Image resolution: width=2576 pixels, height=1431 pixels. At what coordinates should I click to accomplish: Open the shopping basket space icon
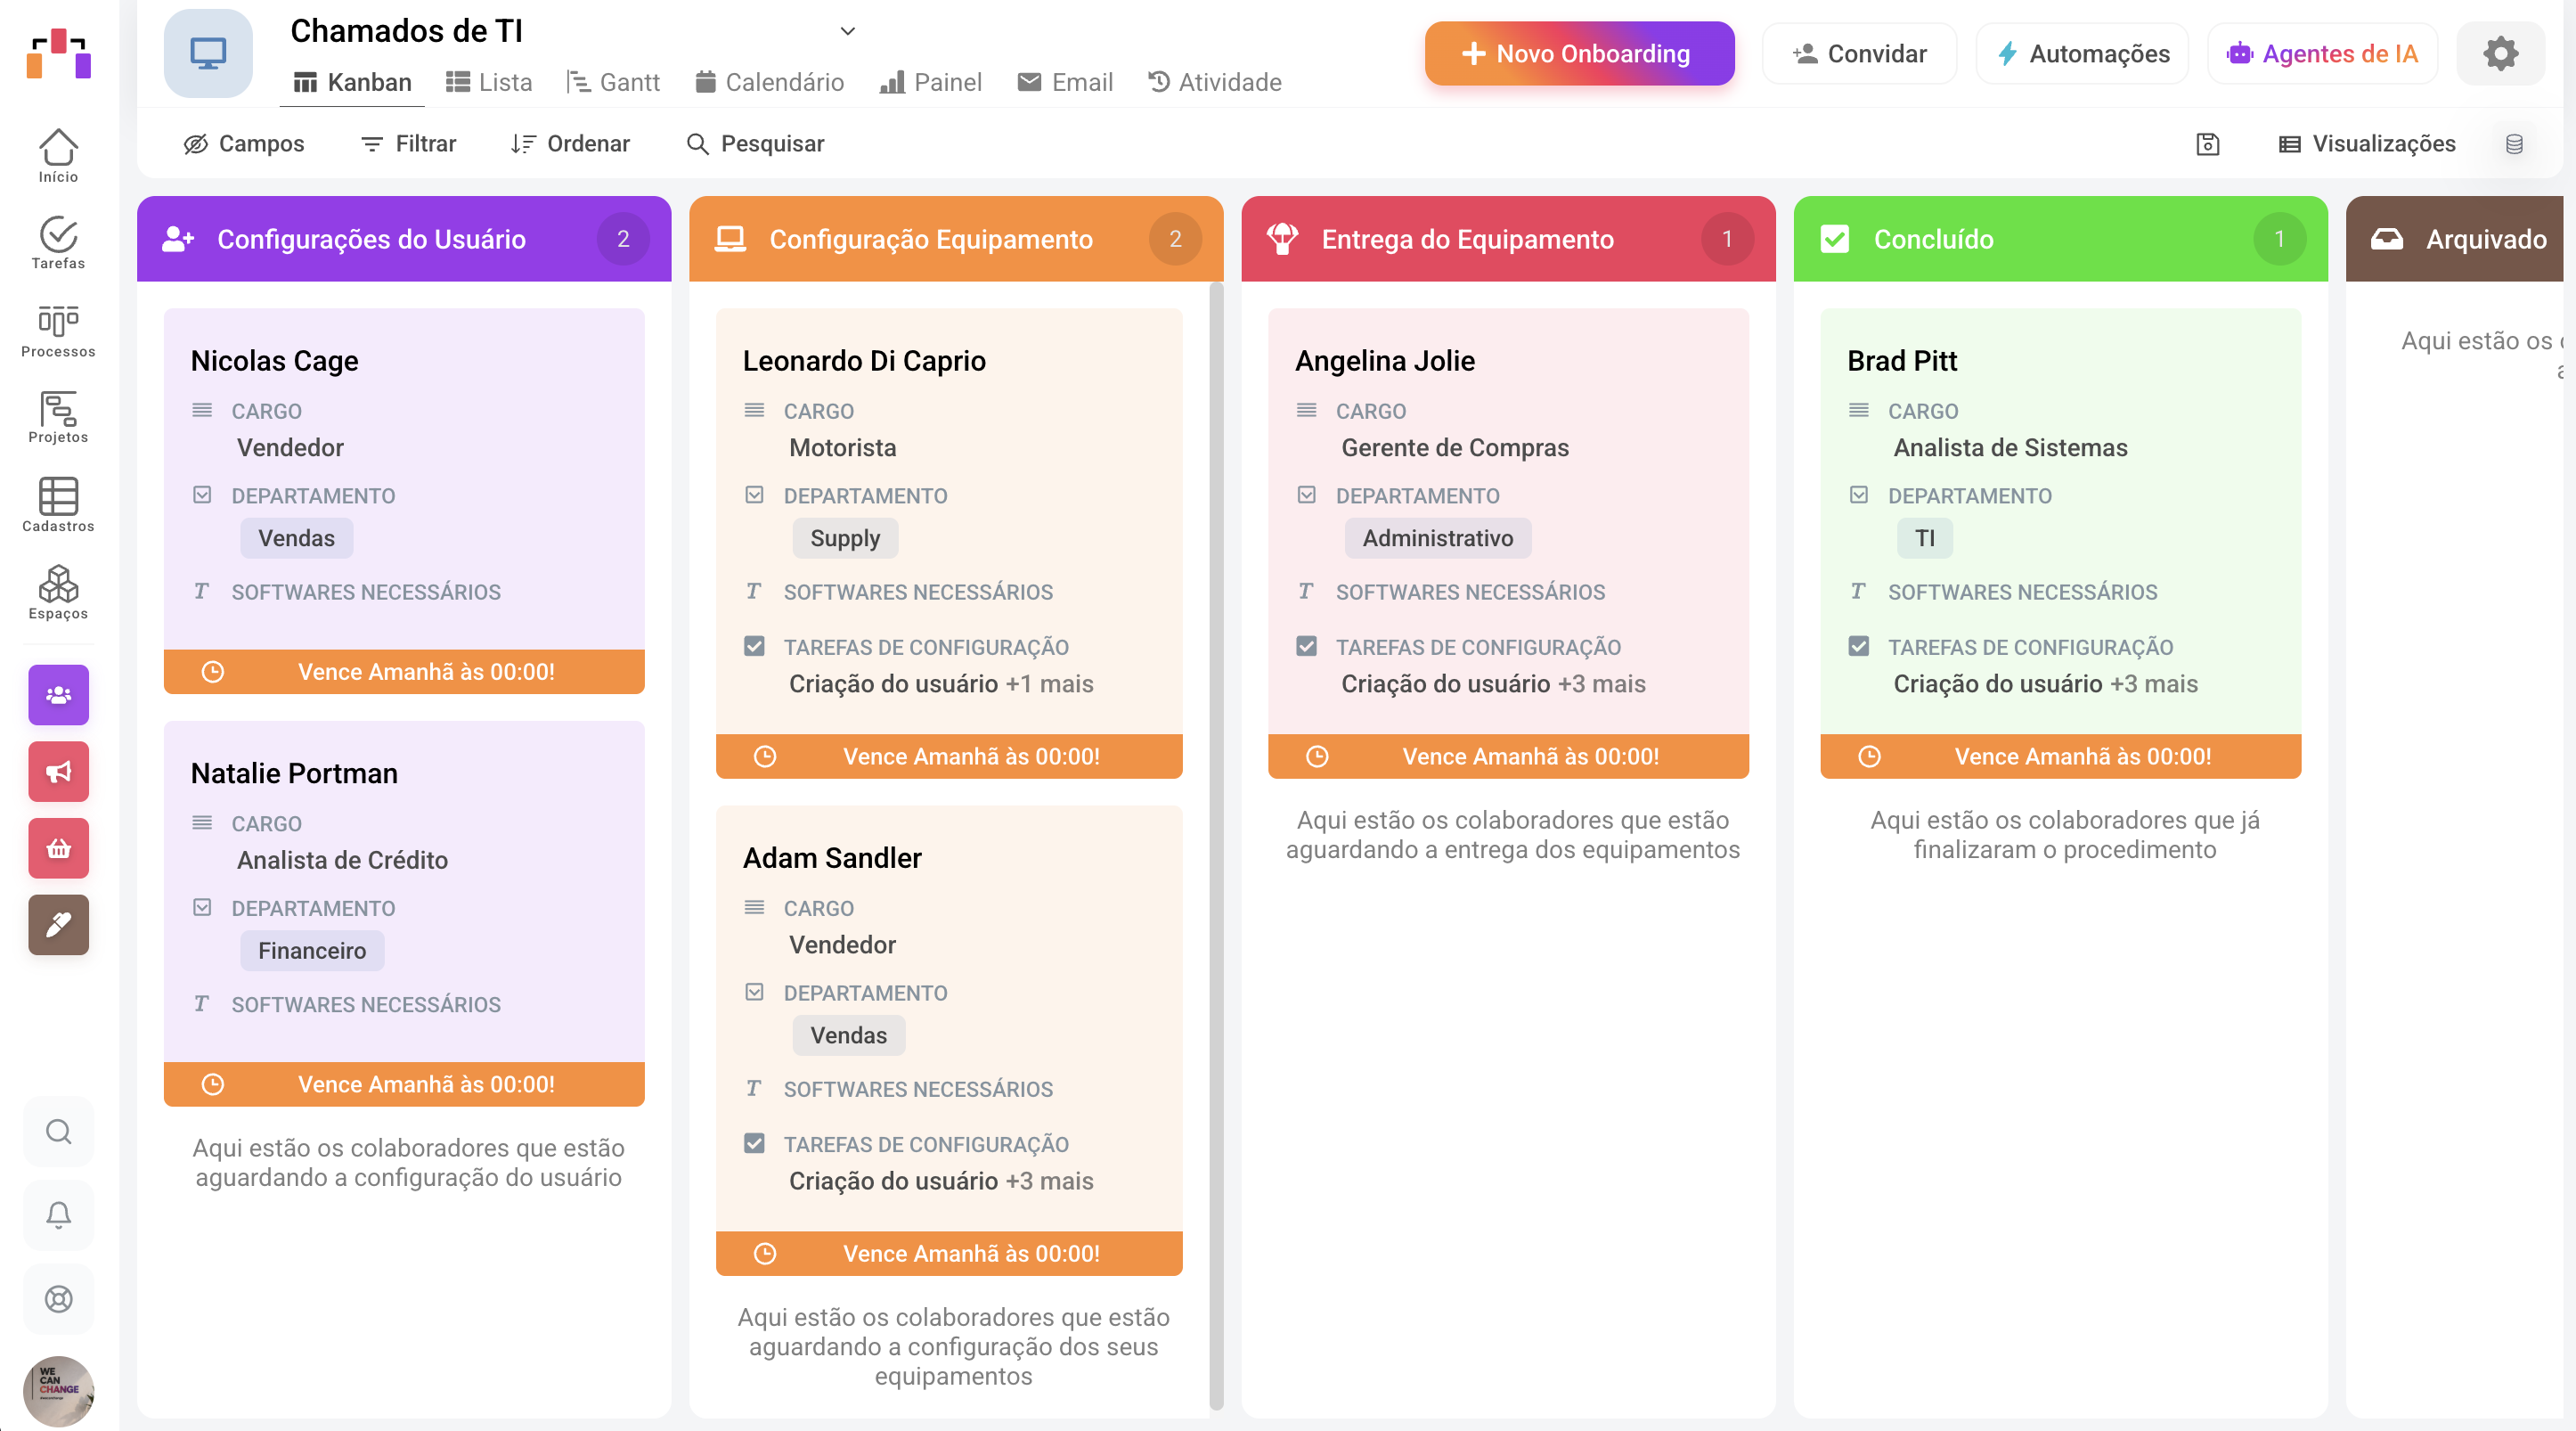coord(58,848)
